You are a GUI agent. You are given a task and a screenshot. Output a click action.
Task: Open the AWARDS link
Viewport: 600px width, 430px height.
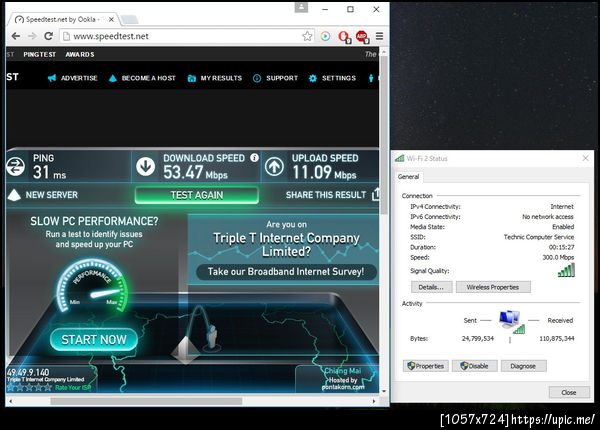pos(80,54)
